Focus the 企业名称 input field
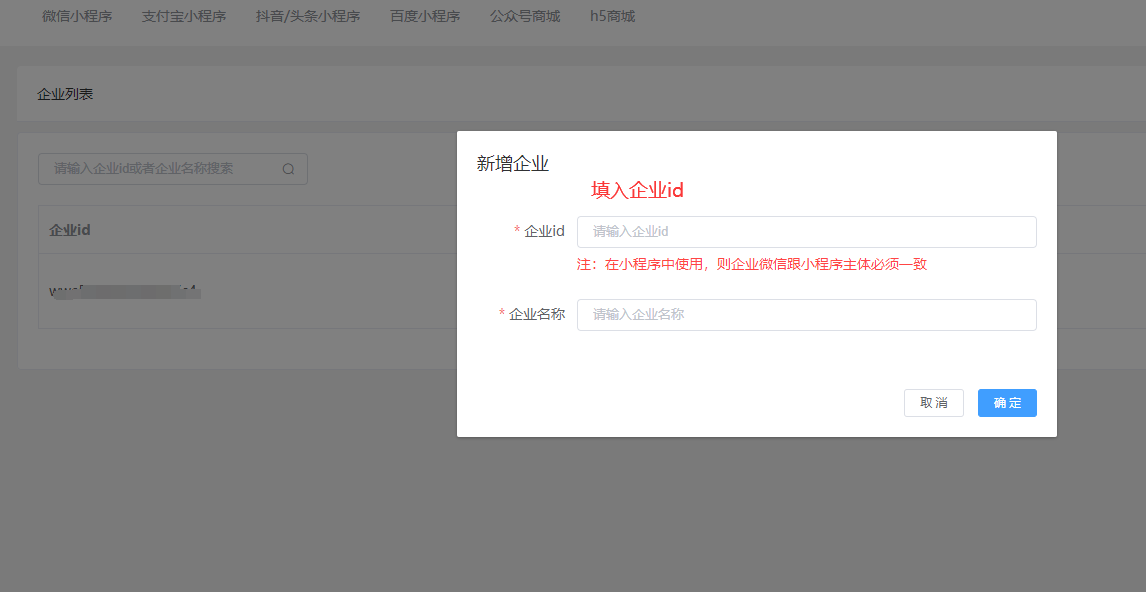The height and width of the screenshot is (592, 1146). pos(806,315)
